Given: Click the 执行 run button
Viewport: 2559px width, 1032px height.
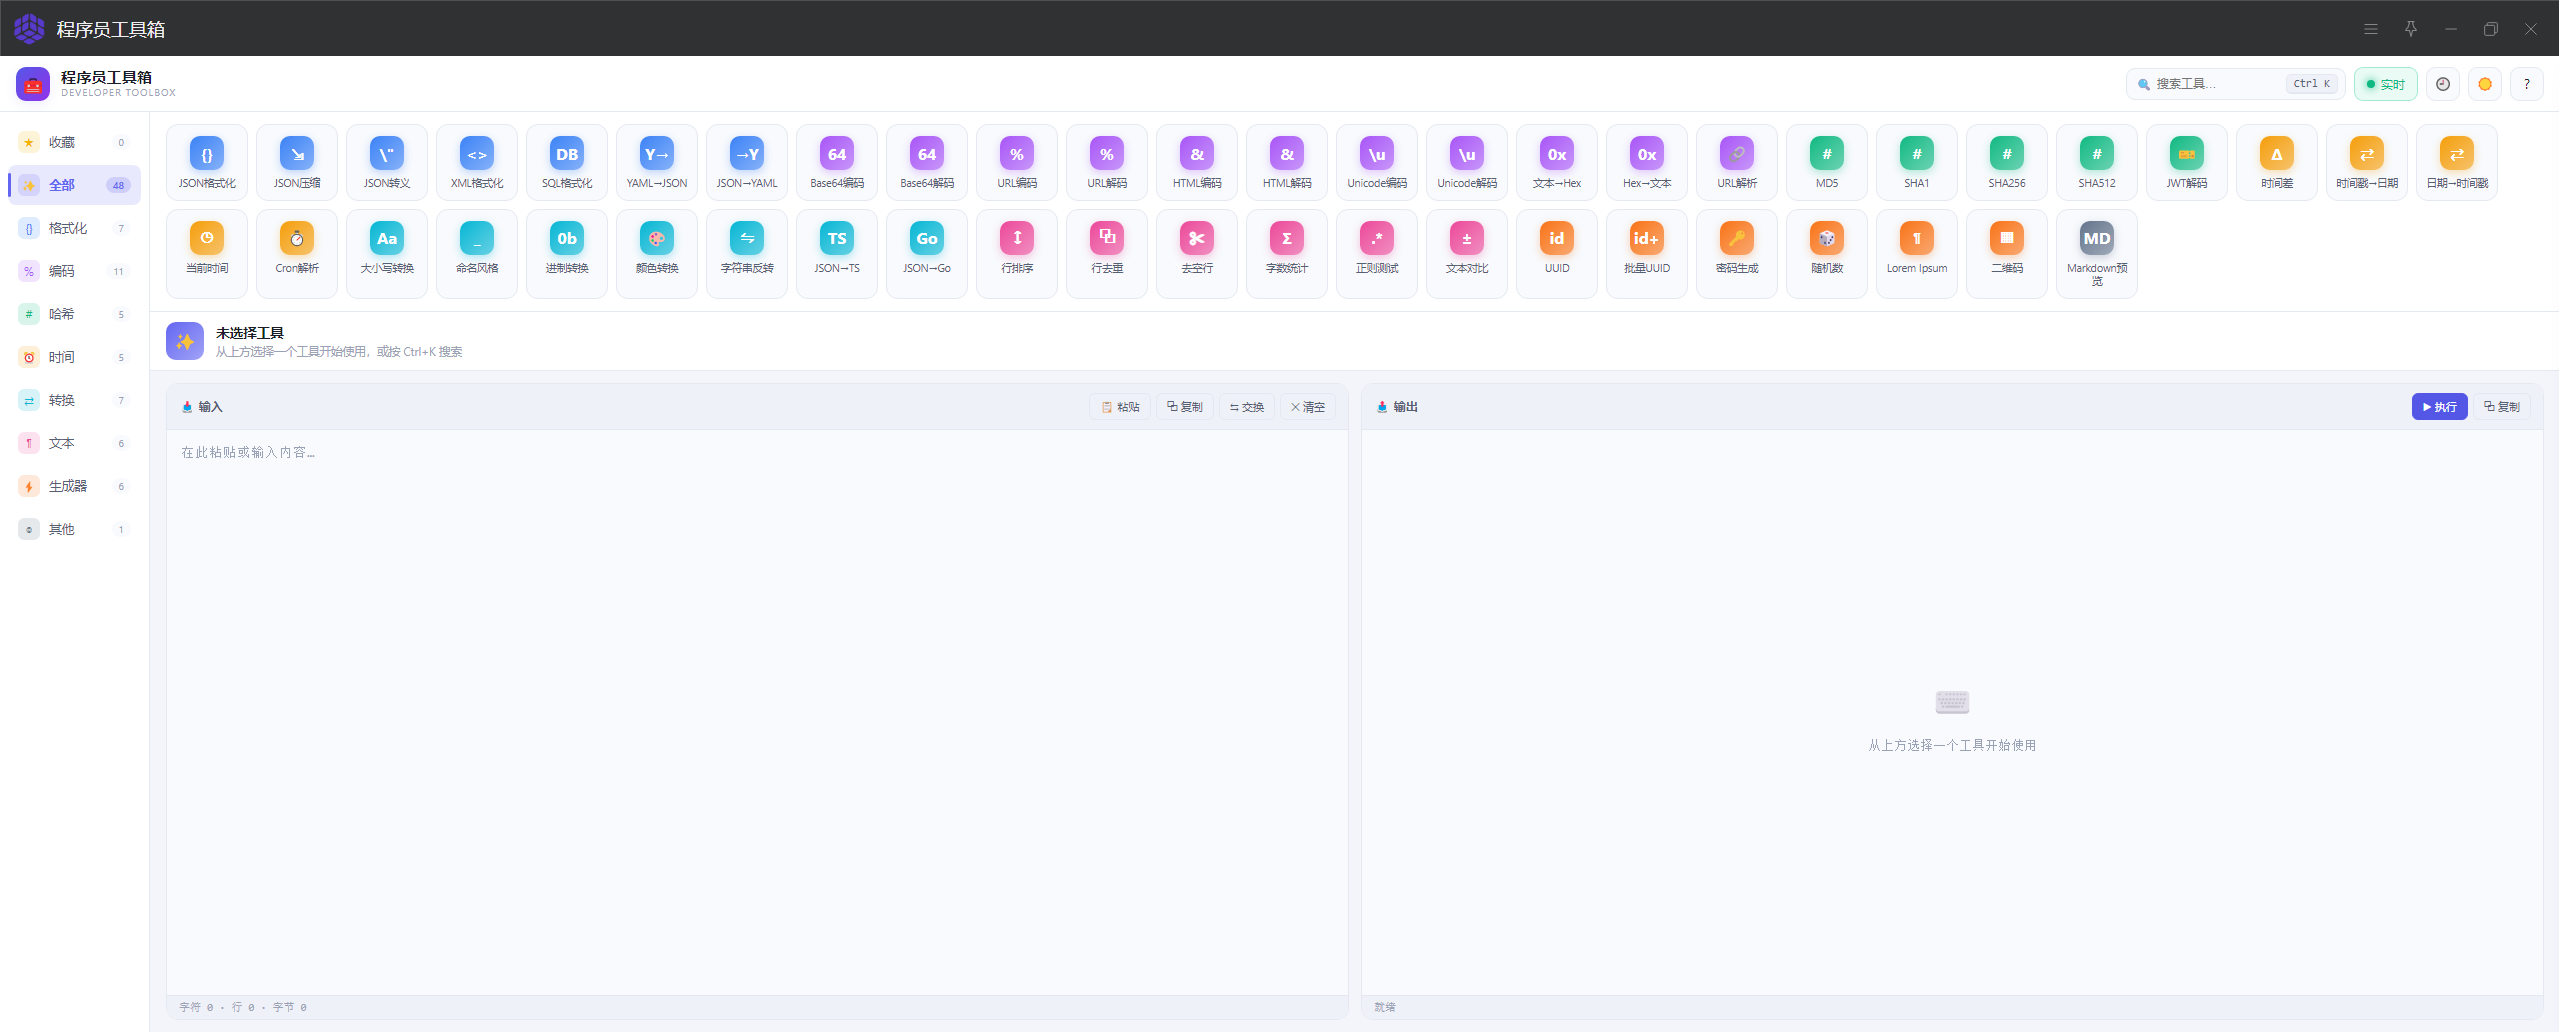Looking at the screenshot, I should click(x=2439, y=407).
